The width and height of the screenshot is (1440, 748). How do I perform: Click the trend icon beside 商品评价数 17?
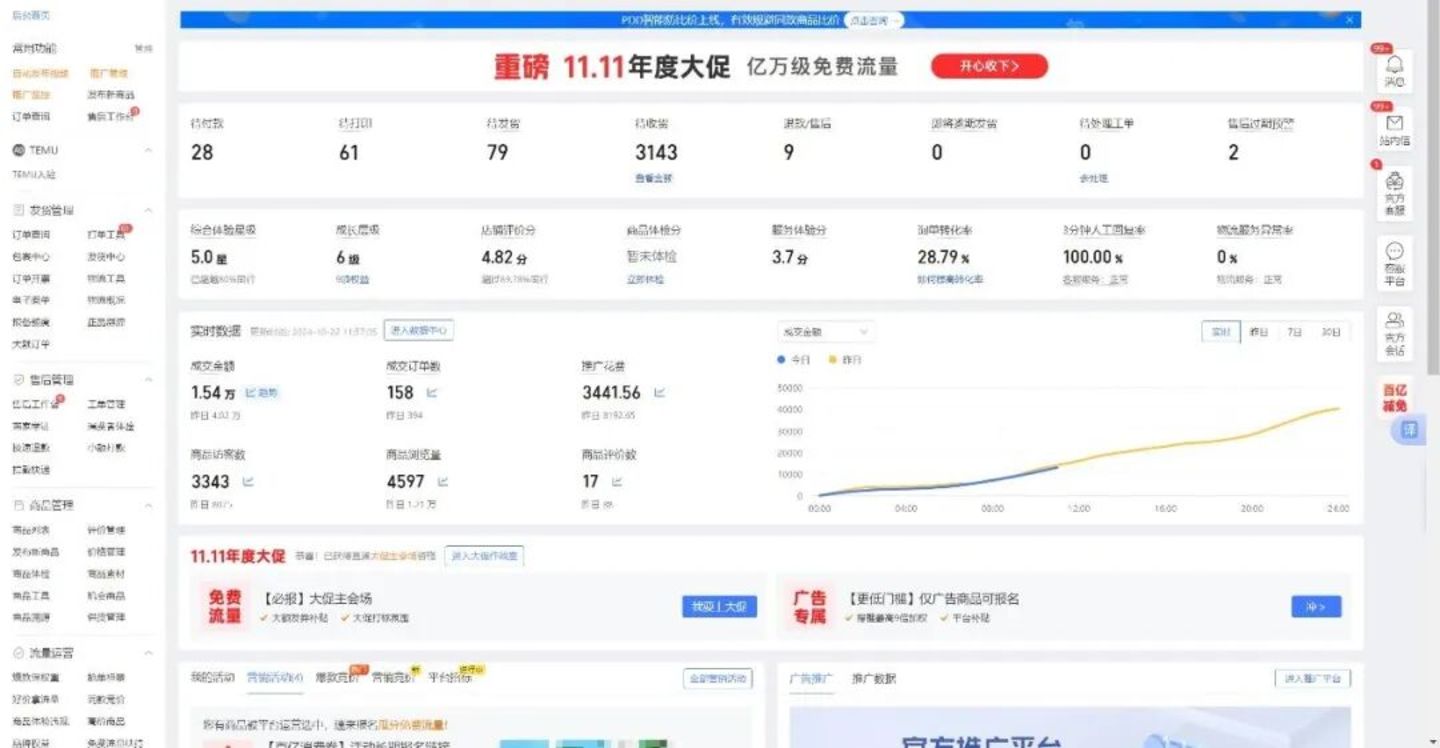[x=617, y=482]
